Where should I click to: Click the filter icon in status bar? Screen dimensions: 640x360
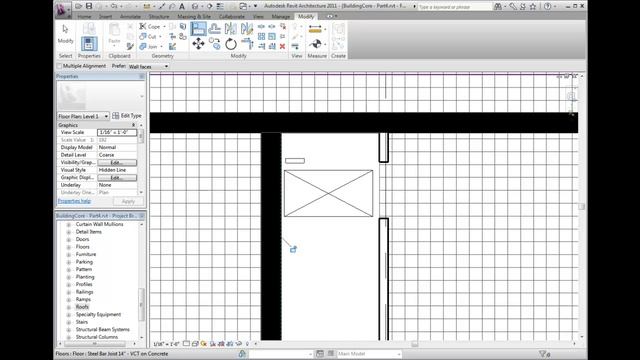tap(542, 354)
